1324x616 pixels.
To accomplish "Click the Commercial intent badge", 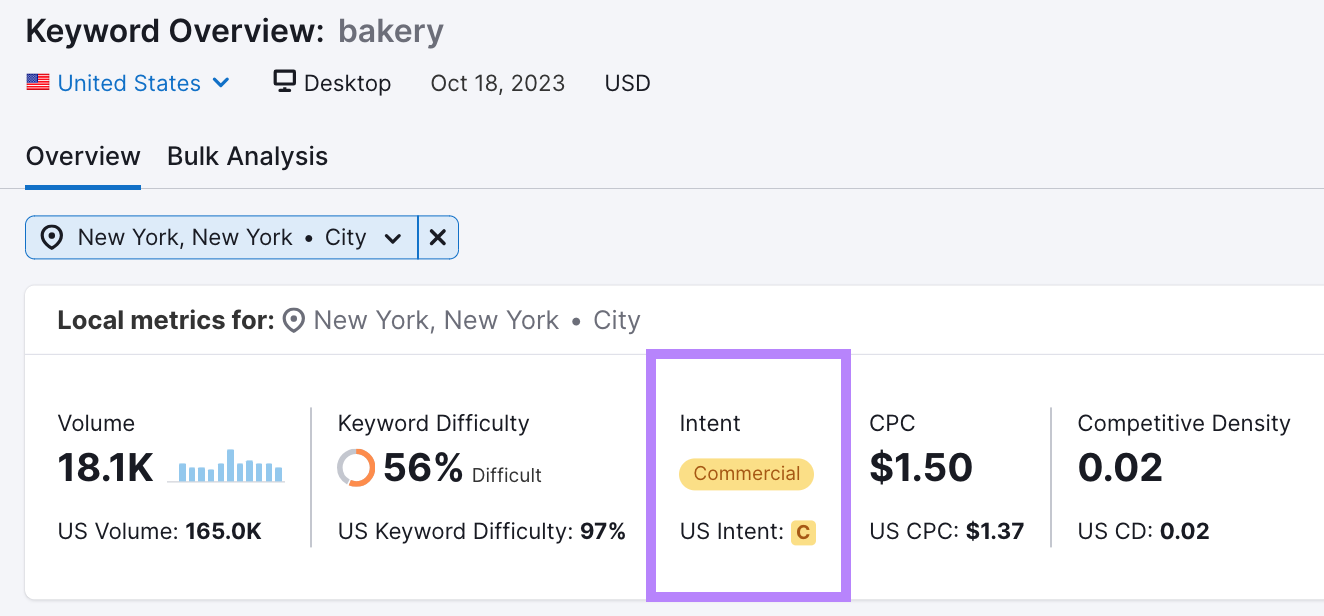I will pos(746,474).
